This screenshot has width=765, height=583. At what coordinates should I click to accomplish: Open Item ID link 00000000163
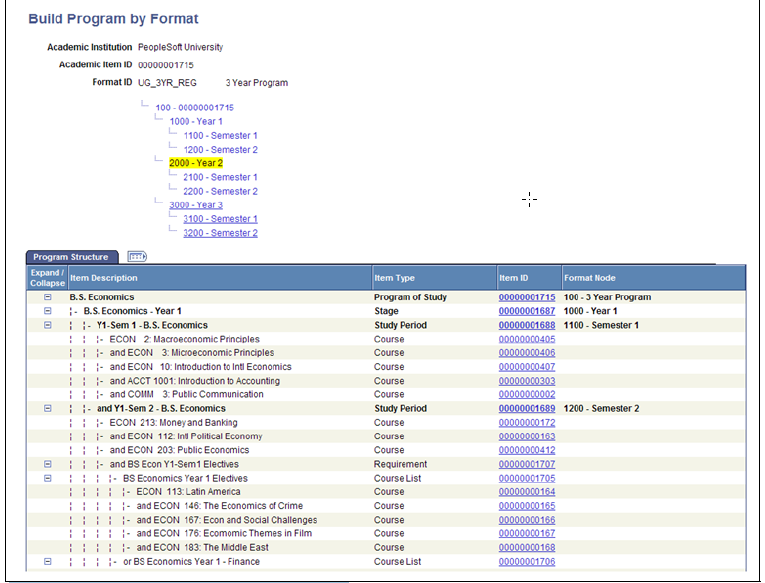coord(527,436)
